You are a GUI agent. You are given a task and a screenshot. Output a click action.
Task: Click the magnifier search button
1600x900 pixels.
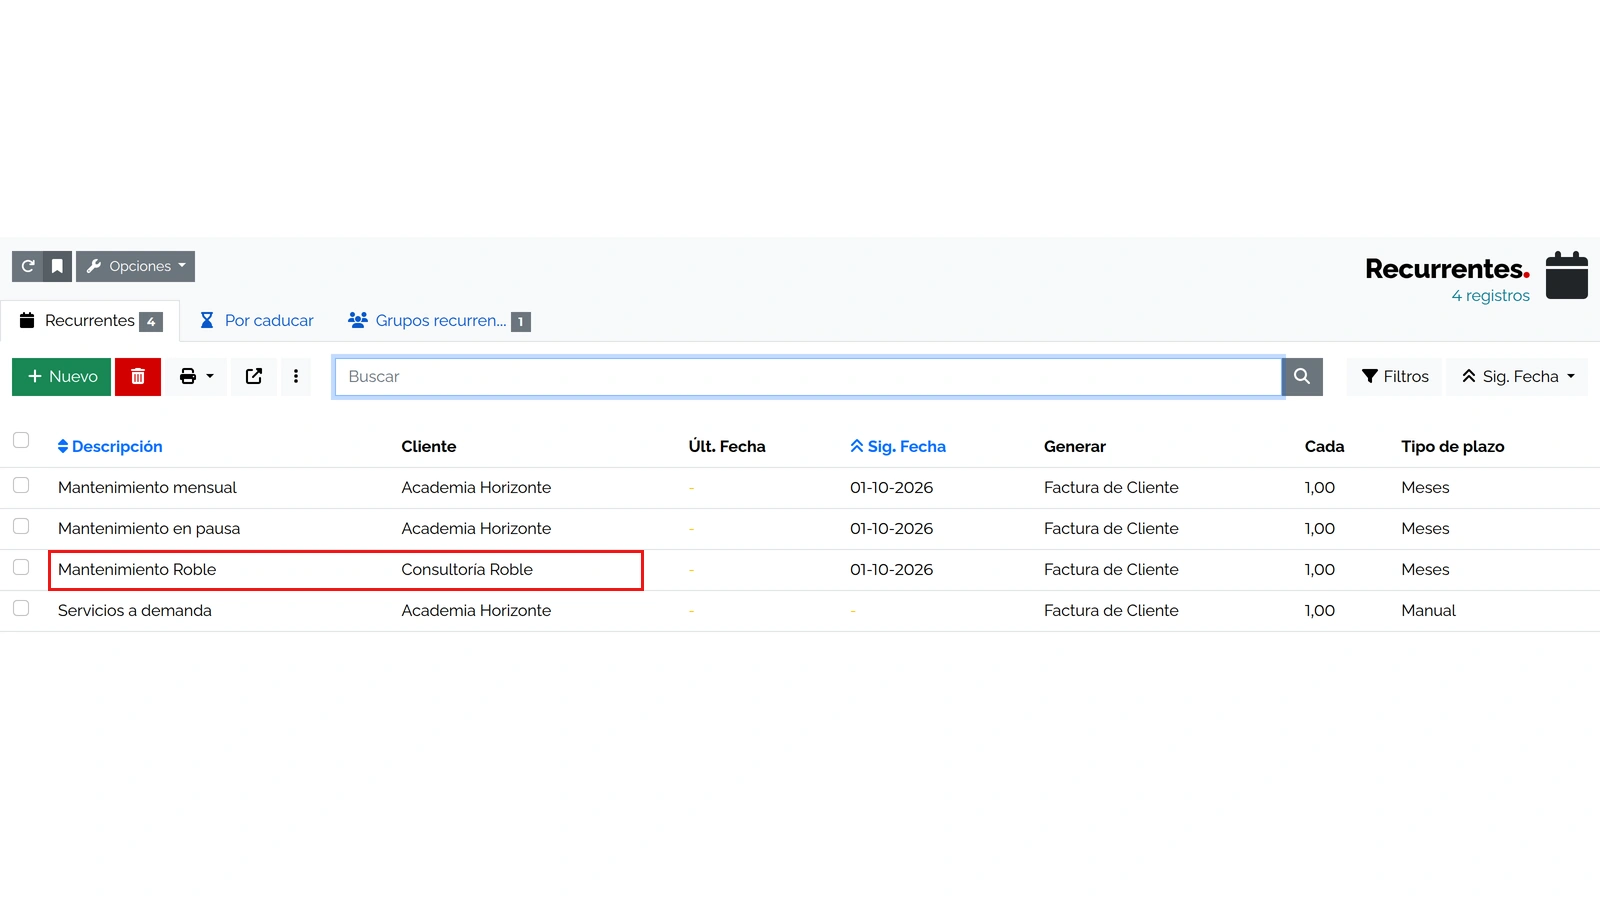click(1302, 377)
